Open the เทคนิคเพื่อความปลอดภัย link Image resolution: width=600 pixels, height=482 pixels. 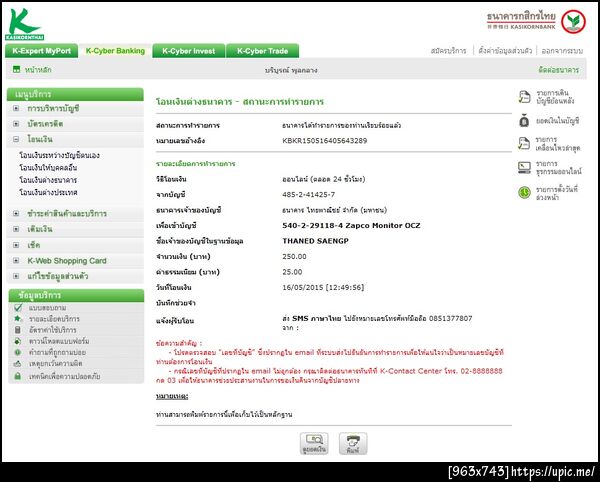pos(64,376)
